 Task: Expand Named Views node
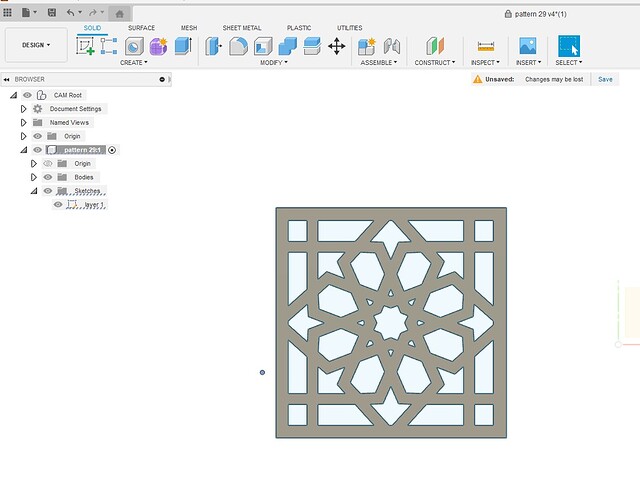(23, 122)
